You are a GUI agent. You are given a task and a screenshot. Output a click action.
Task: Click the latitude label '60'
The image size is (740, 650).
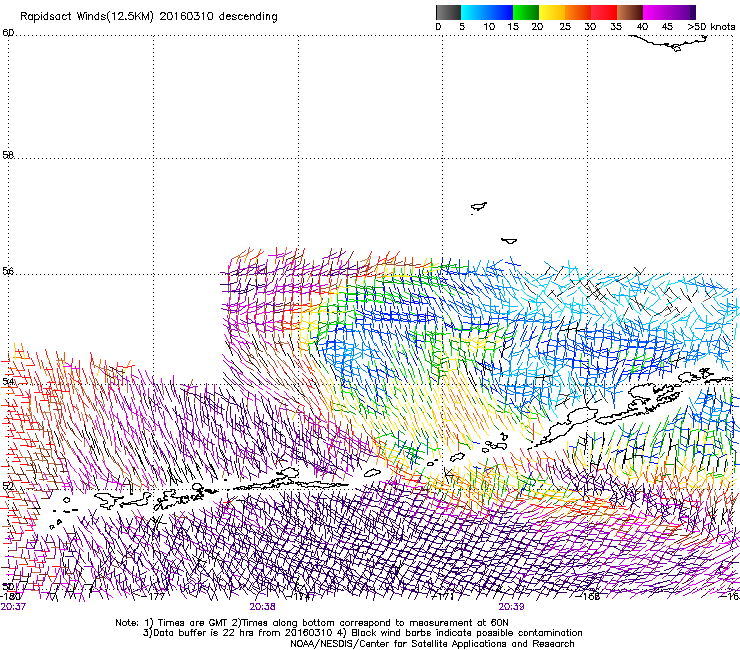coord(8,33)
